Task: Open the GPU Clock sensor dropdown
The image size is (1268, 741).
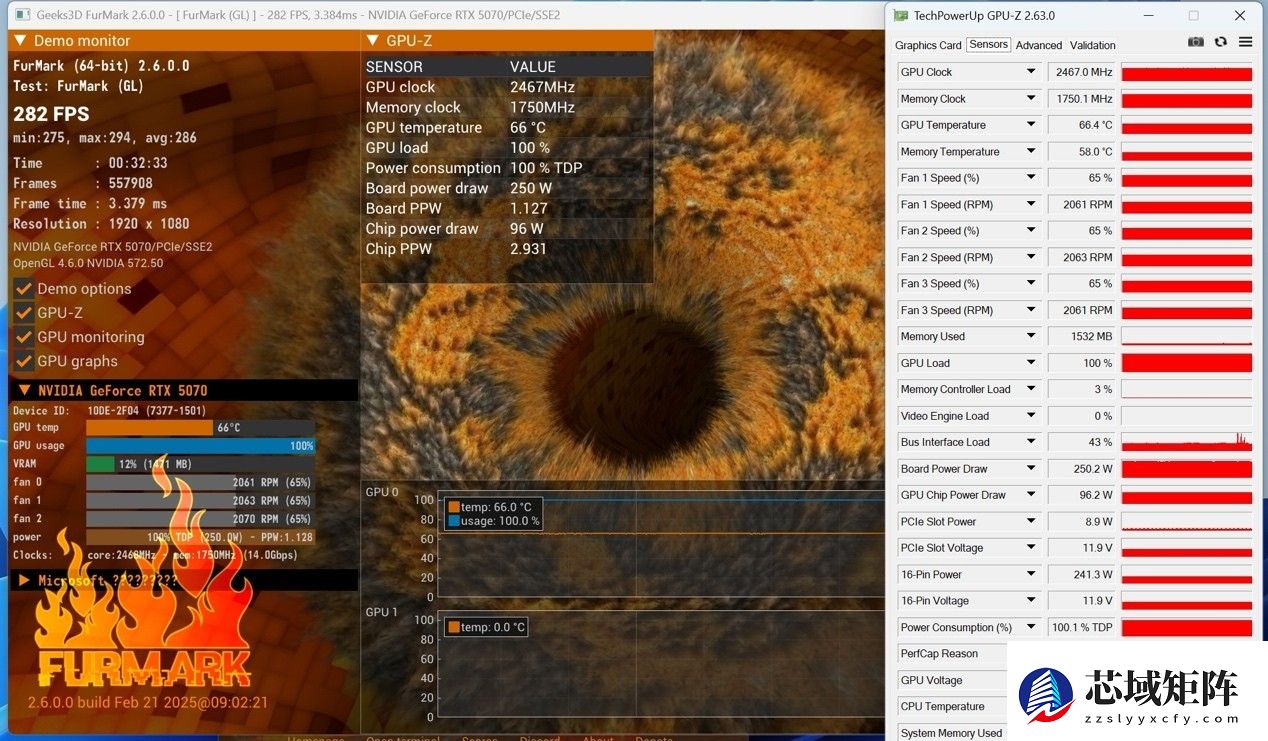Action: pos(1031,72)
